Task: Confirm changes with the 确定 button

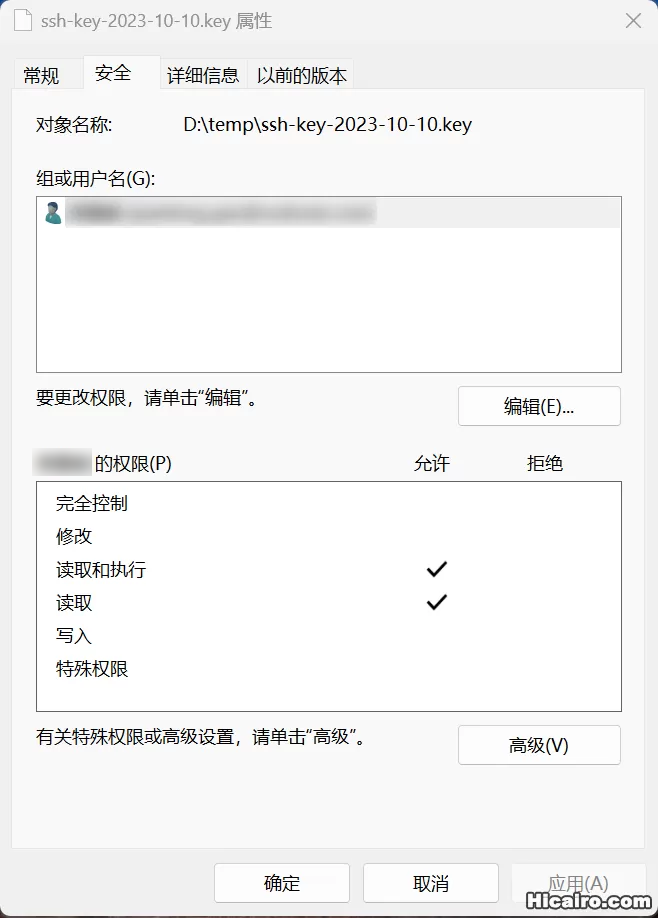Action: (x=281, y=883)
